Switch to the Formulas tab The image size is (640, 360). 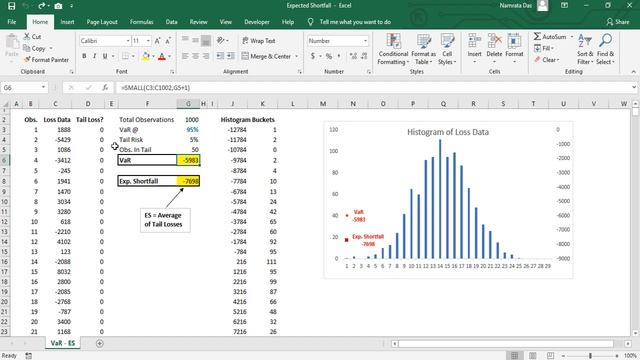coord(142,22)
